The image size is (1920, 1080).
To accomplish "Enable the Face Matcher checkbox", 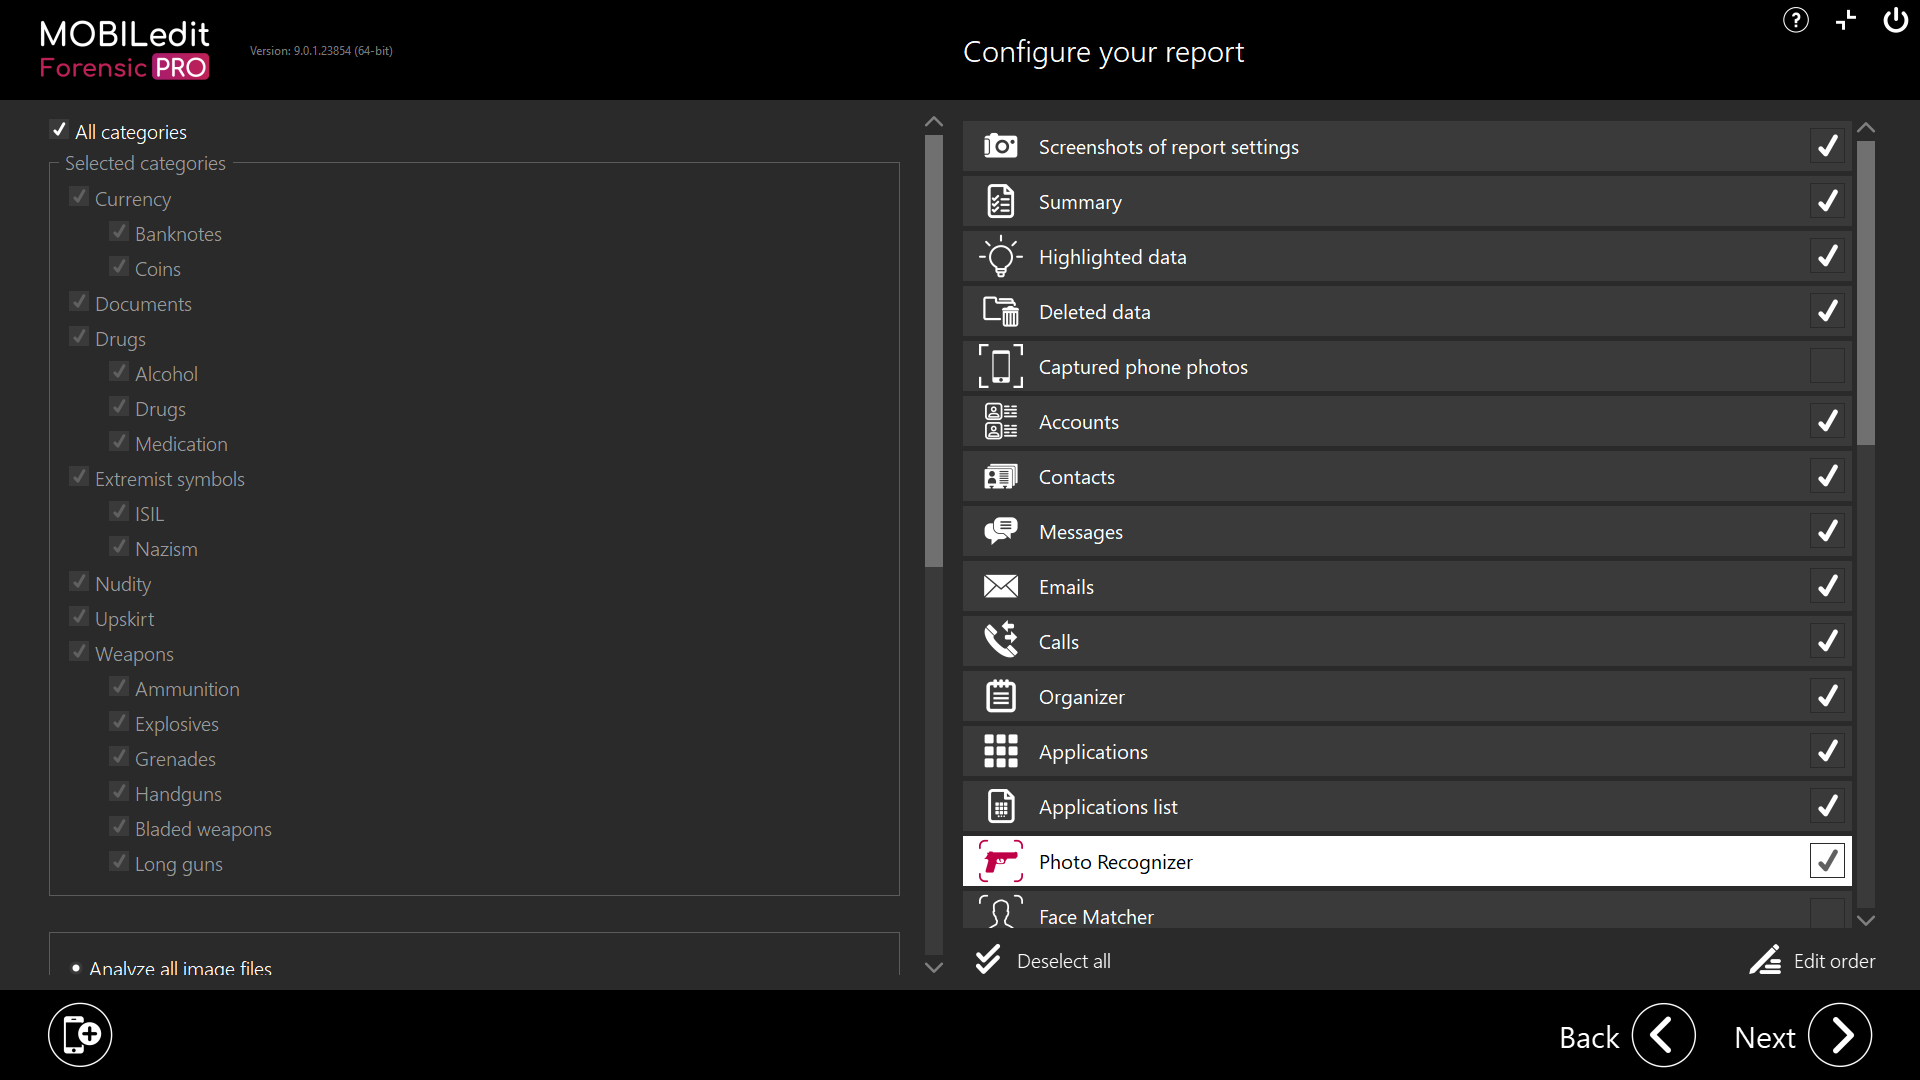I will [x=1826, y=911].
